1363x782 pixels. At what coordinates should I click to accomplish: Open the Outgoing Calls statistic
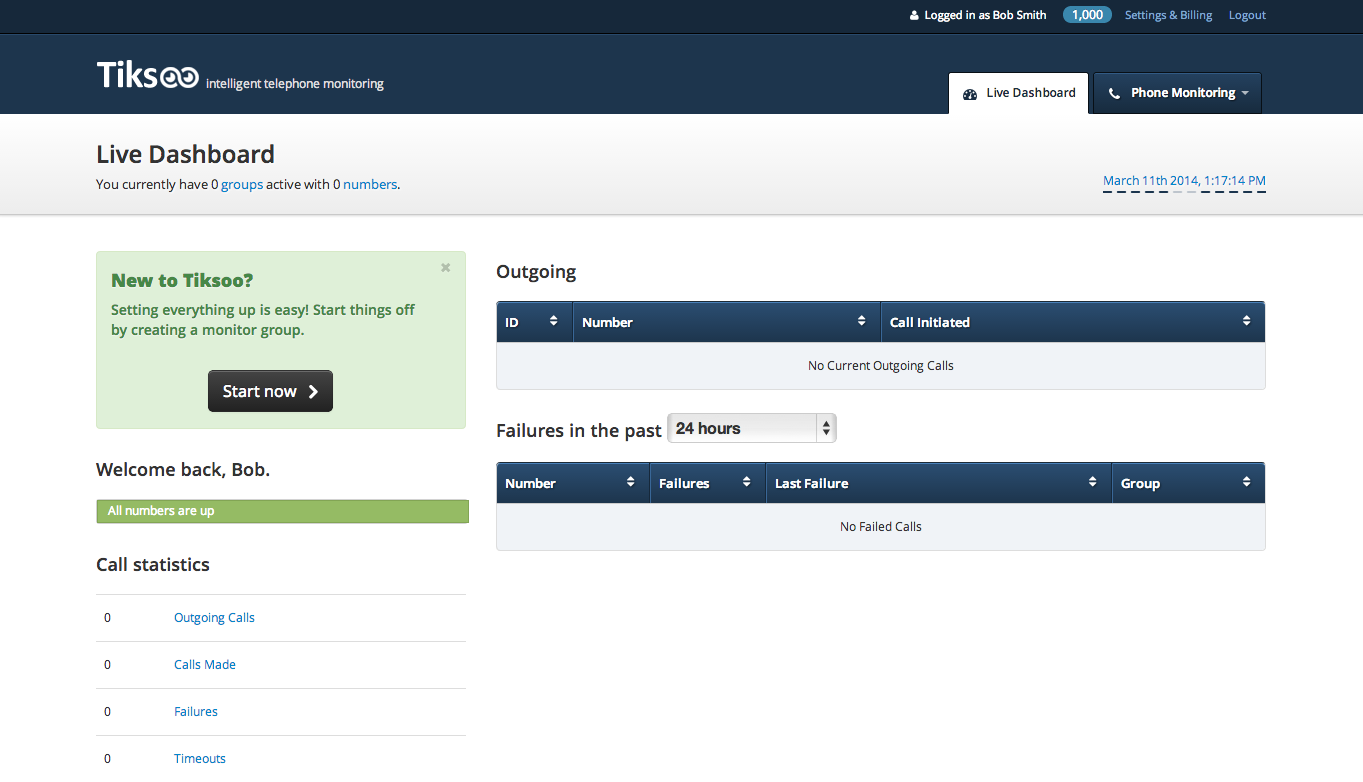(x=214, y=618)
